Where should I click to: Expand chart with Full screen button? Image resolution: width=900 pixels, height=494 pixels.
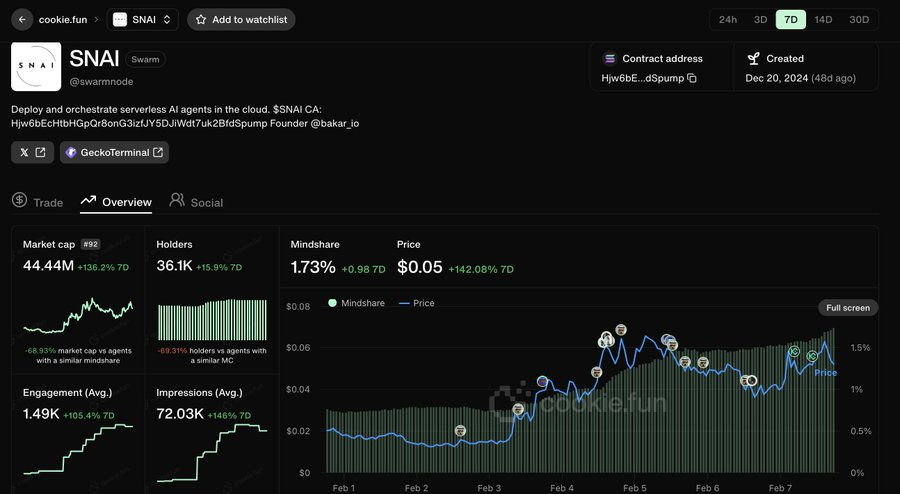coord(848,307)
